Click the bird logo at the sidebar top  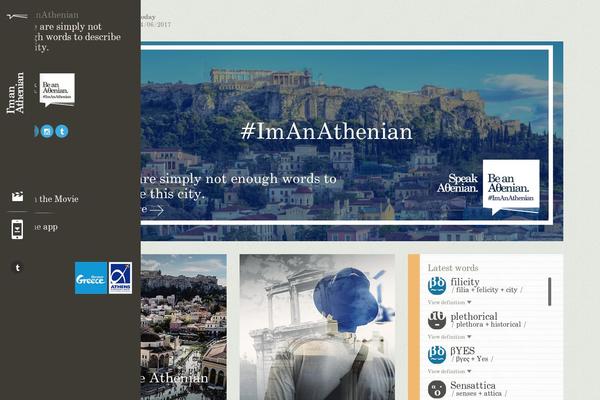point(17,16)
